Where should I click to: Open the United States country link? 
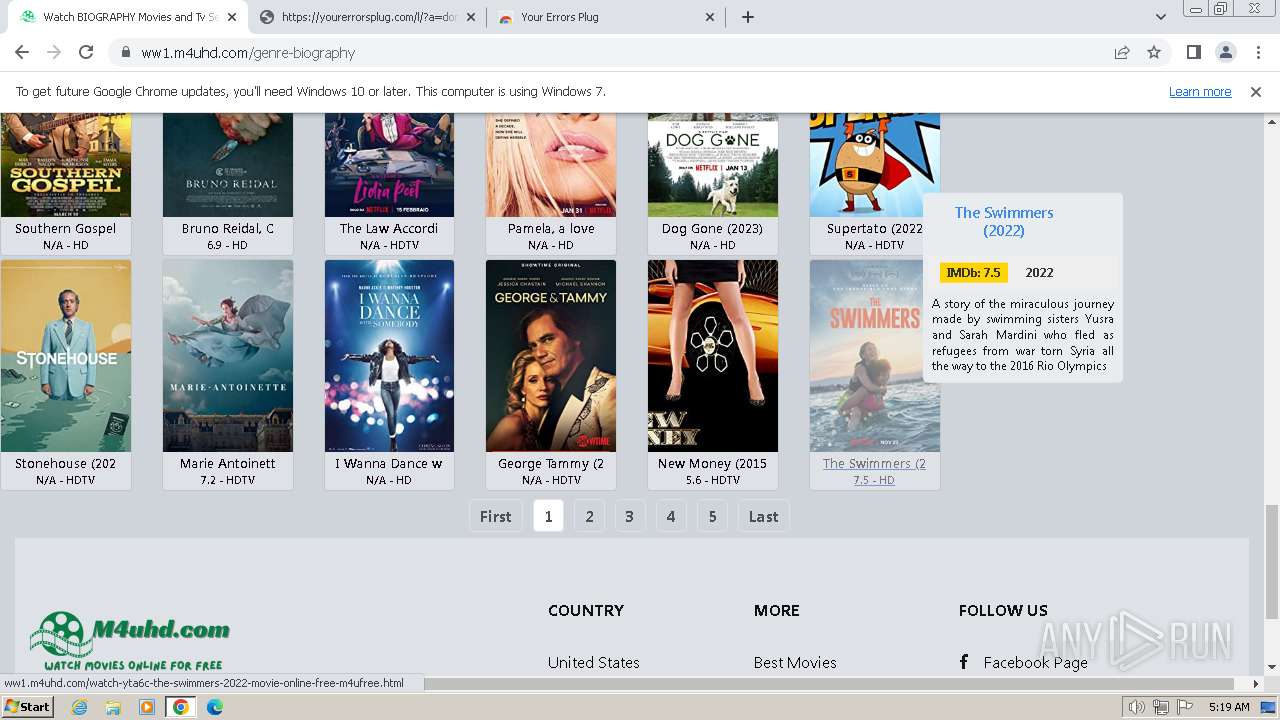pos(593,662)
